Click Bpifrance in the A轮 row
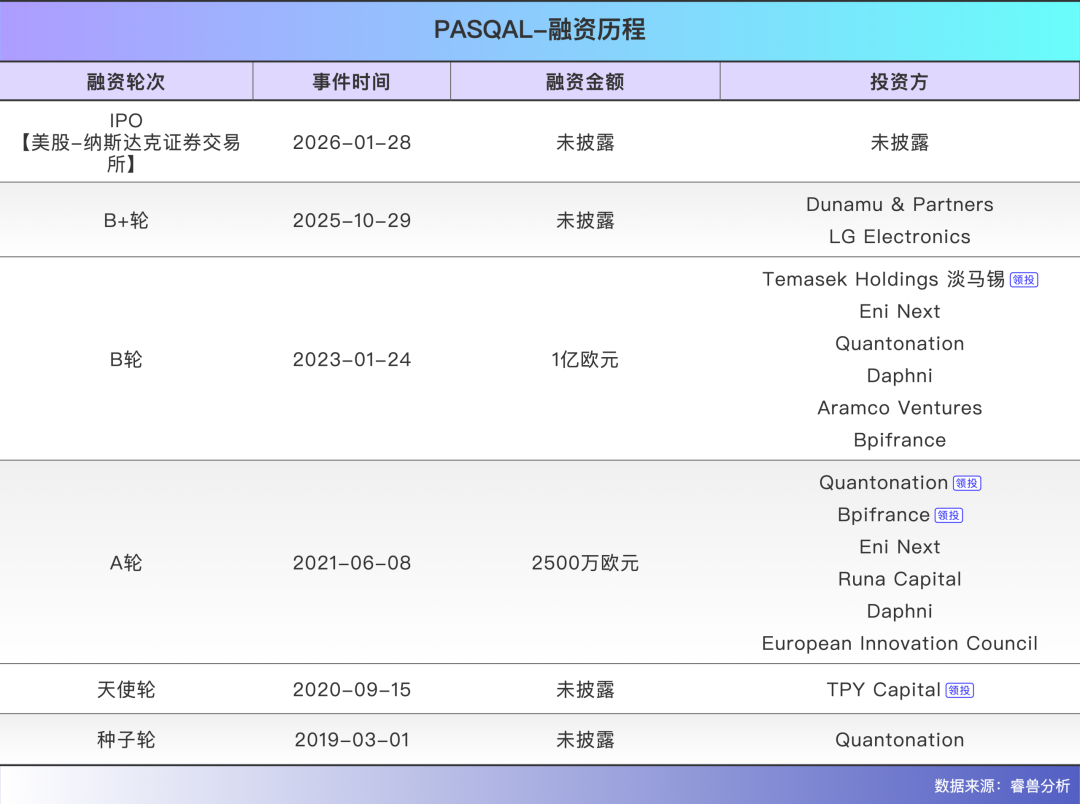 click(x=884, y=515)
